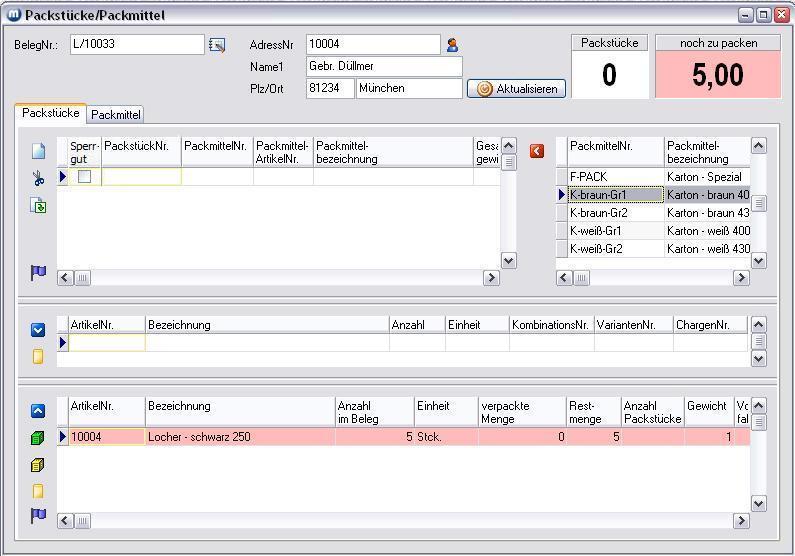The width and height of the screenshot is (795, 556).
Task: Click the Name1 text field
Action: [x=383, y=67]
